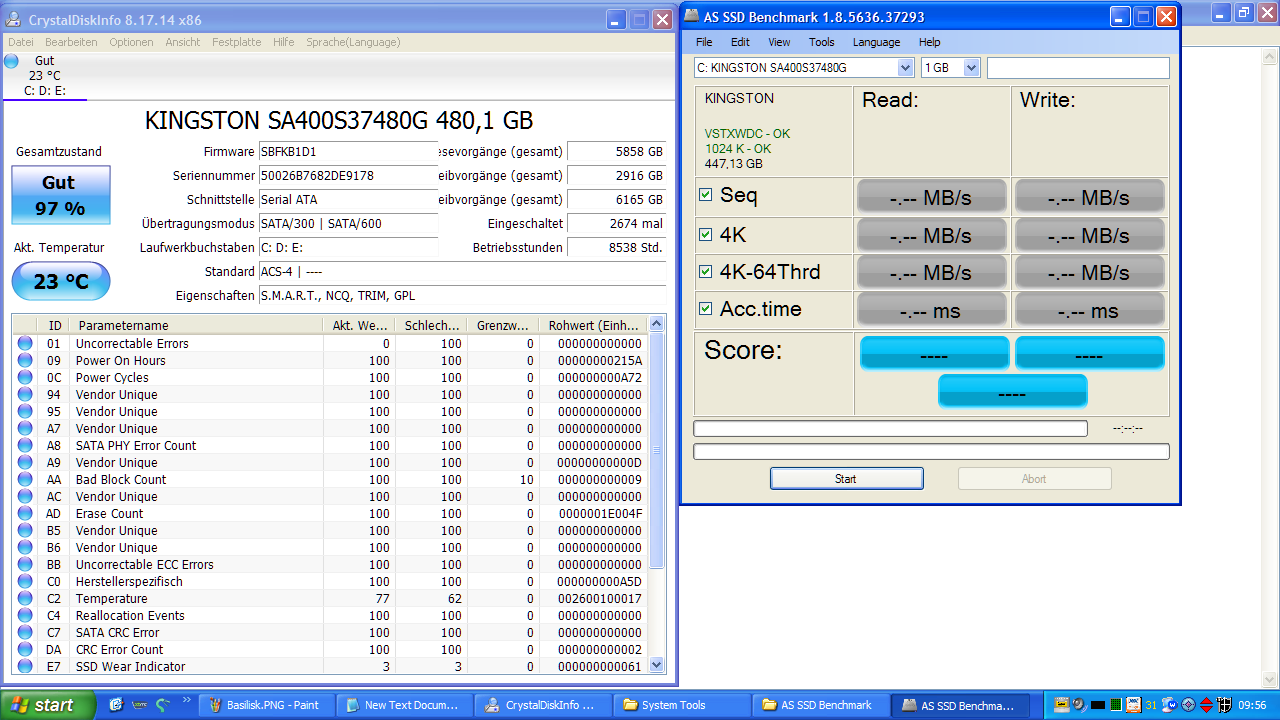Open the drive selection dropdown in AS SSD
The width and height of the screenshot is (1280, 720).
[905, 67]
